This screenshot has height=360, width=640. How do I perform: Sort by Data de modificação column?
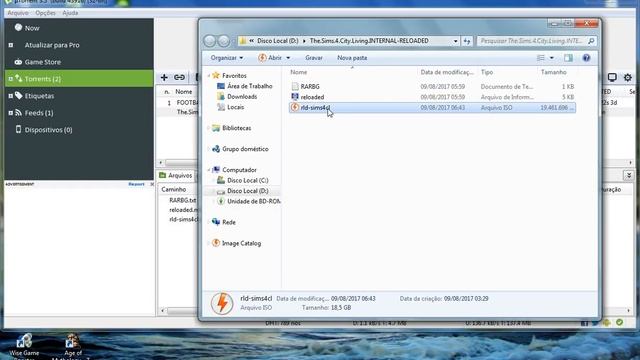tap(447, 72)
